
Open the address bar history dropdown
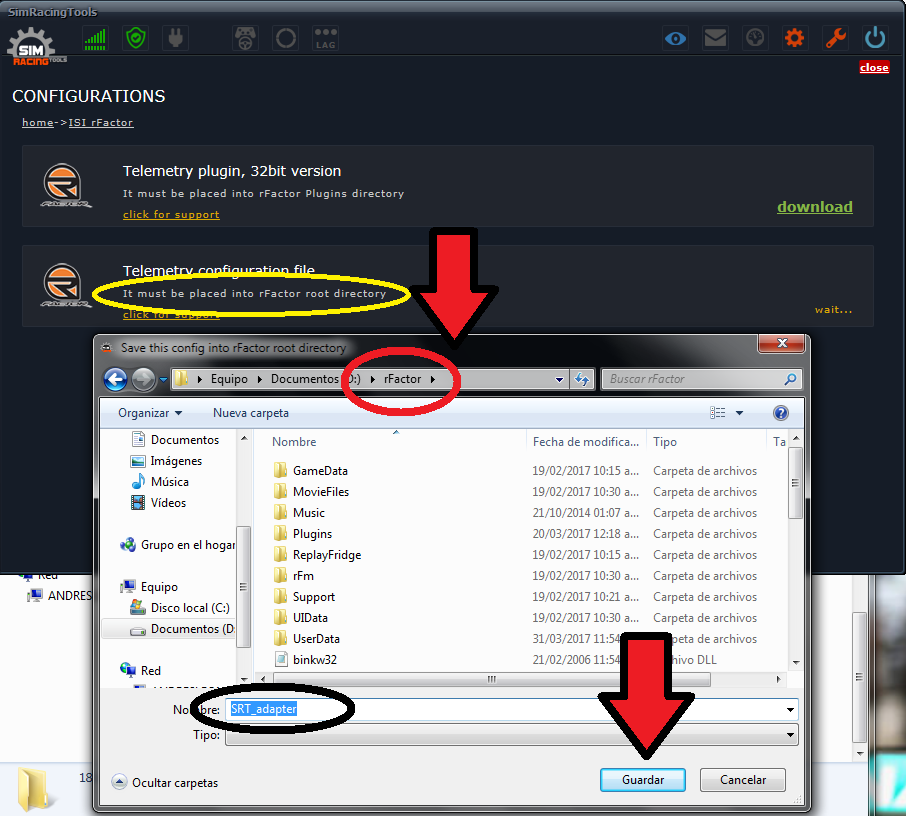point(559,380)
